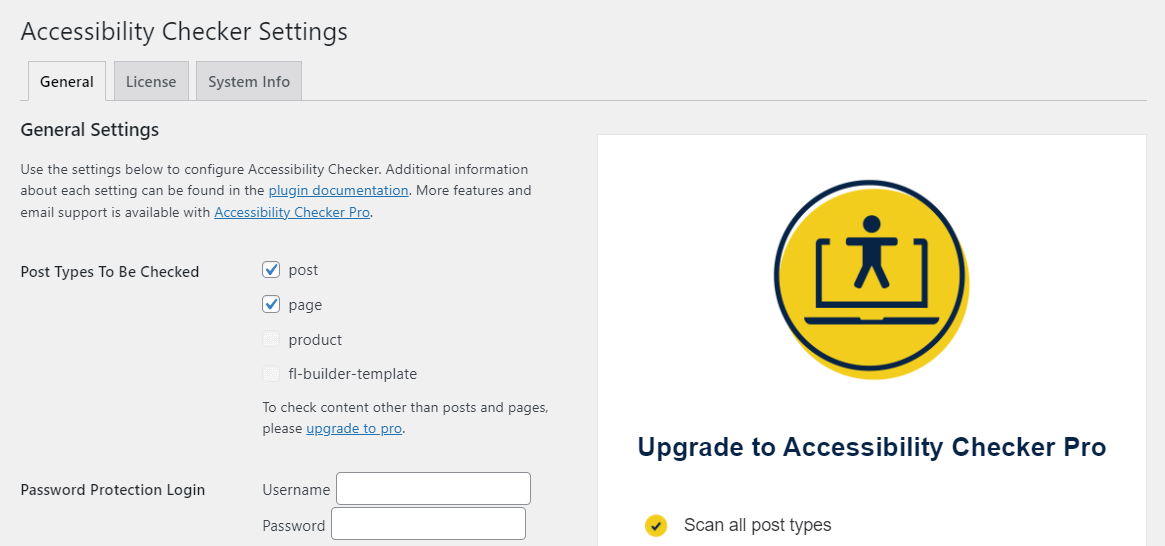Click into the Password field
1165x546 pixels.
428,524
